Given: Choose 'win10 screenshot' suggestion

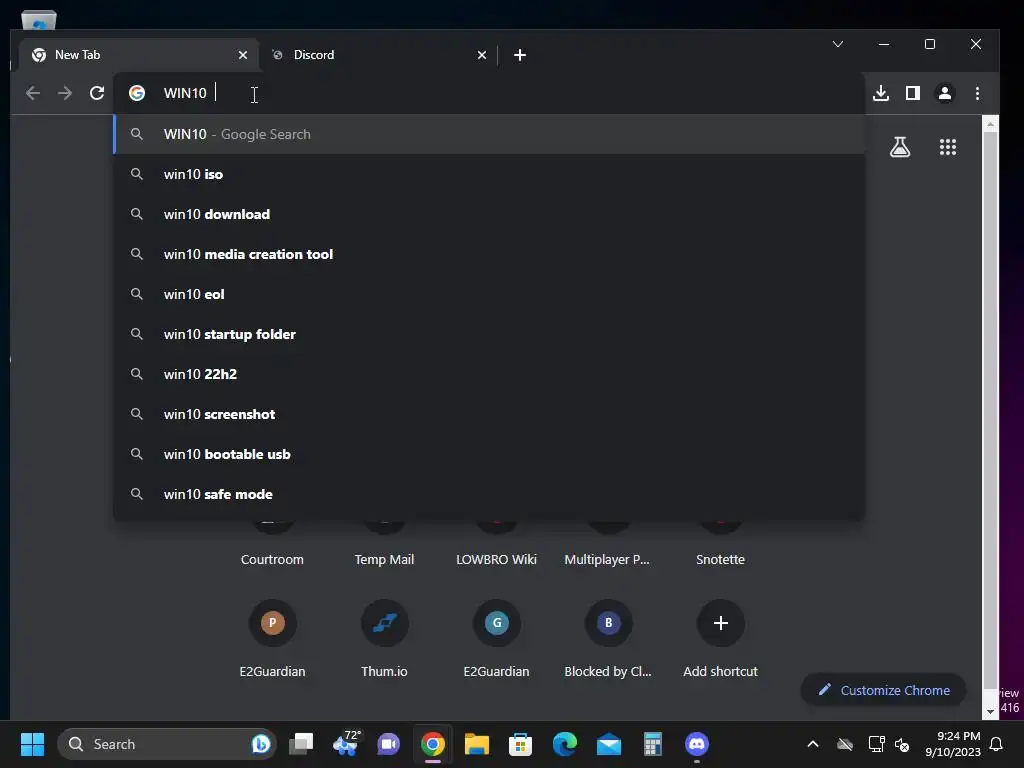Looking at the screenshot, I should coord(488,414).
